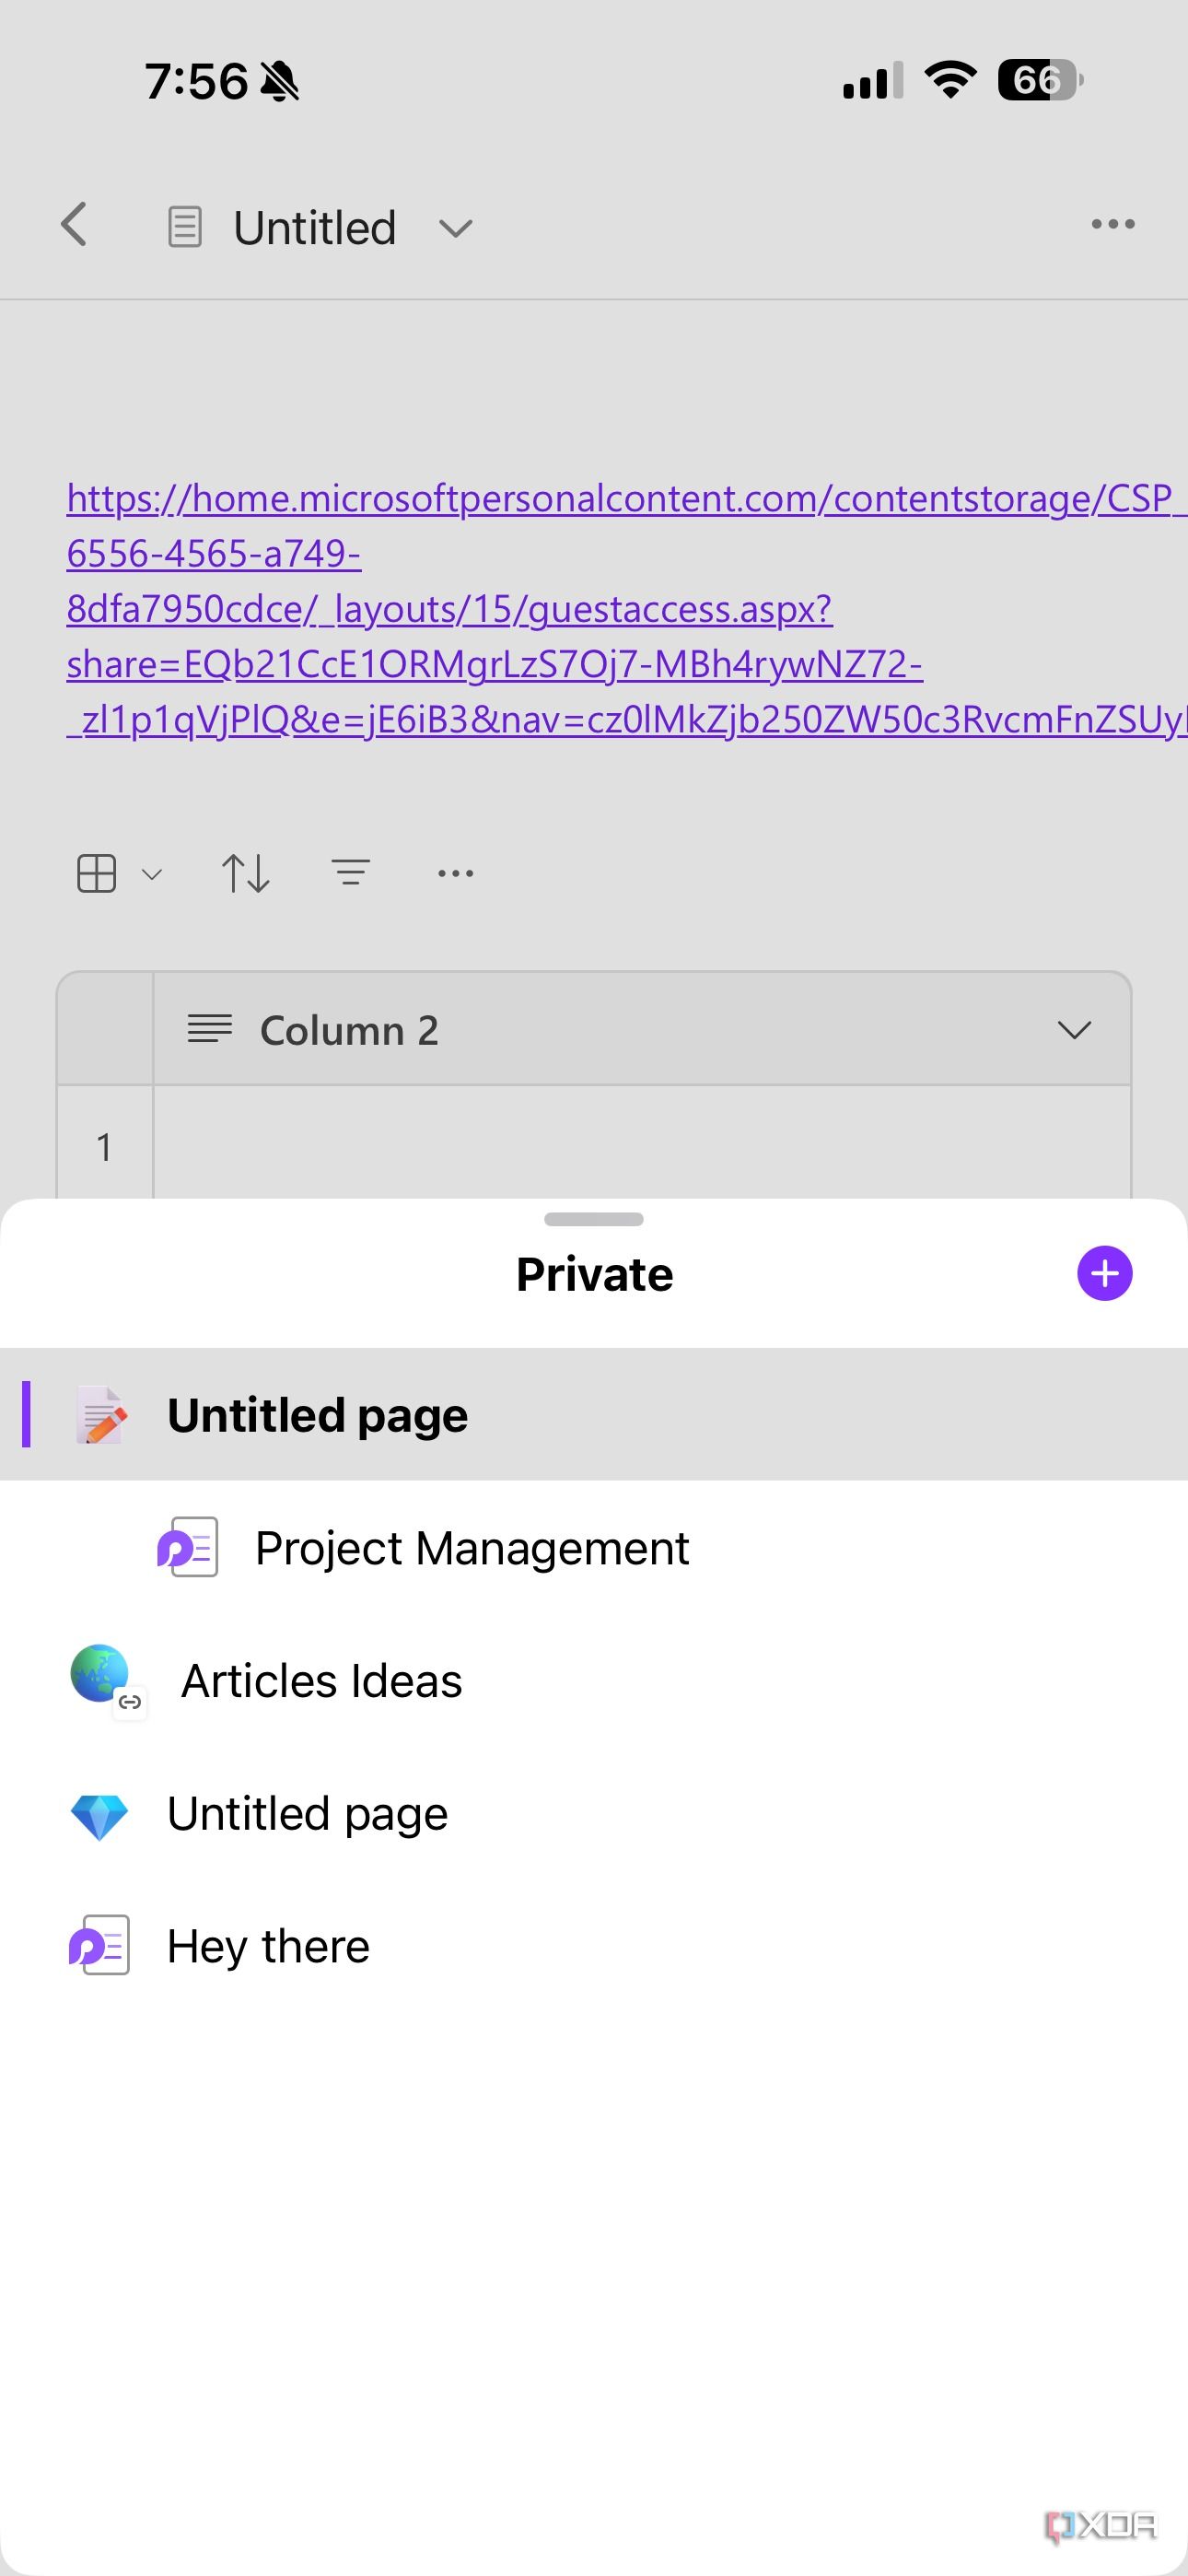Click the empty cell in row 1
The image size is (1188, 2576).
[x=640, y=1145]
